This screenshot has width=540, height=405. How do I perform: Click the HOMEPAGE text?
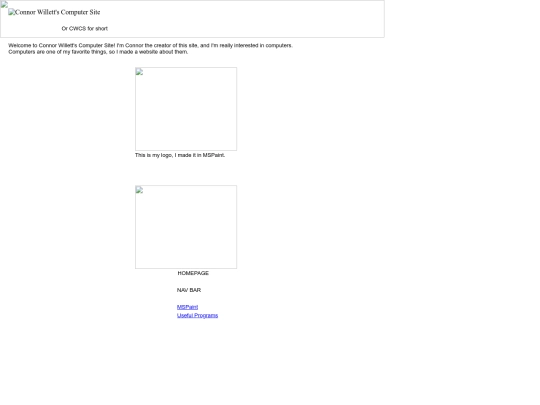tap(193, 273)
